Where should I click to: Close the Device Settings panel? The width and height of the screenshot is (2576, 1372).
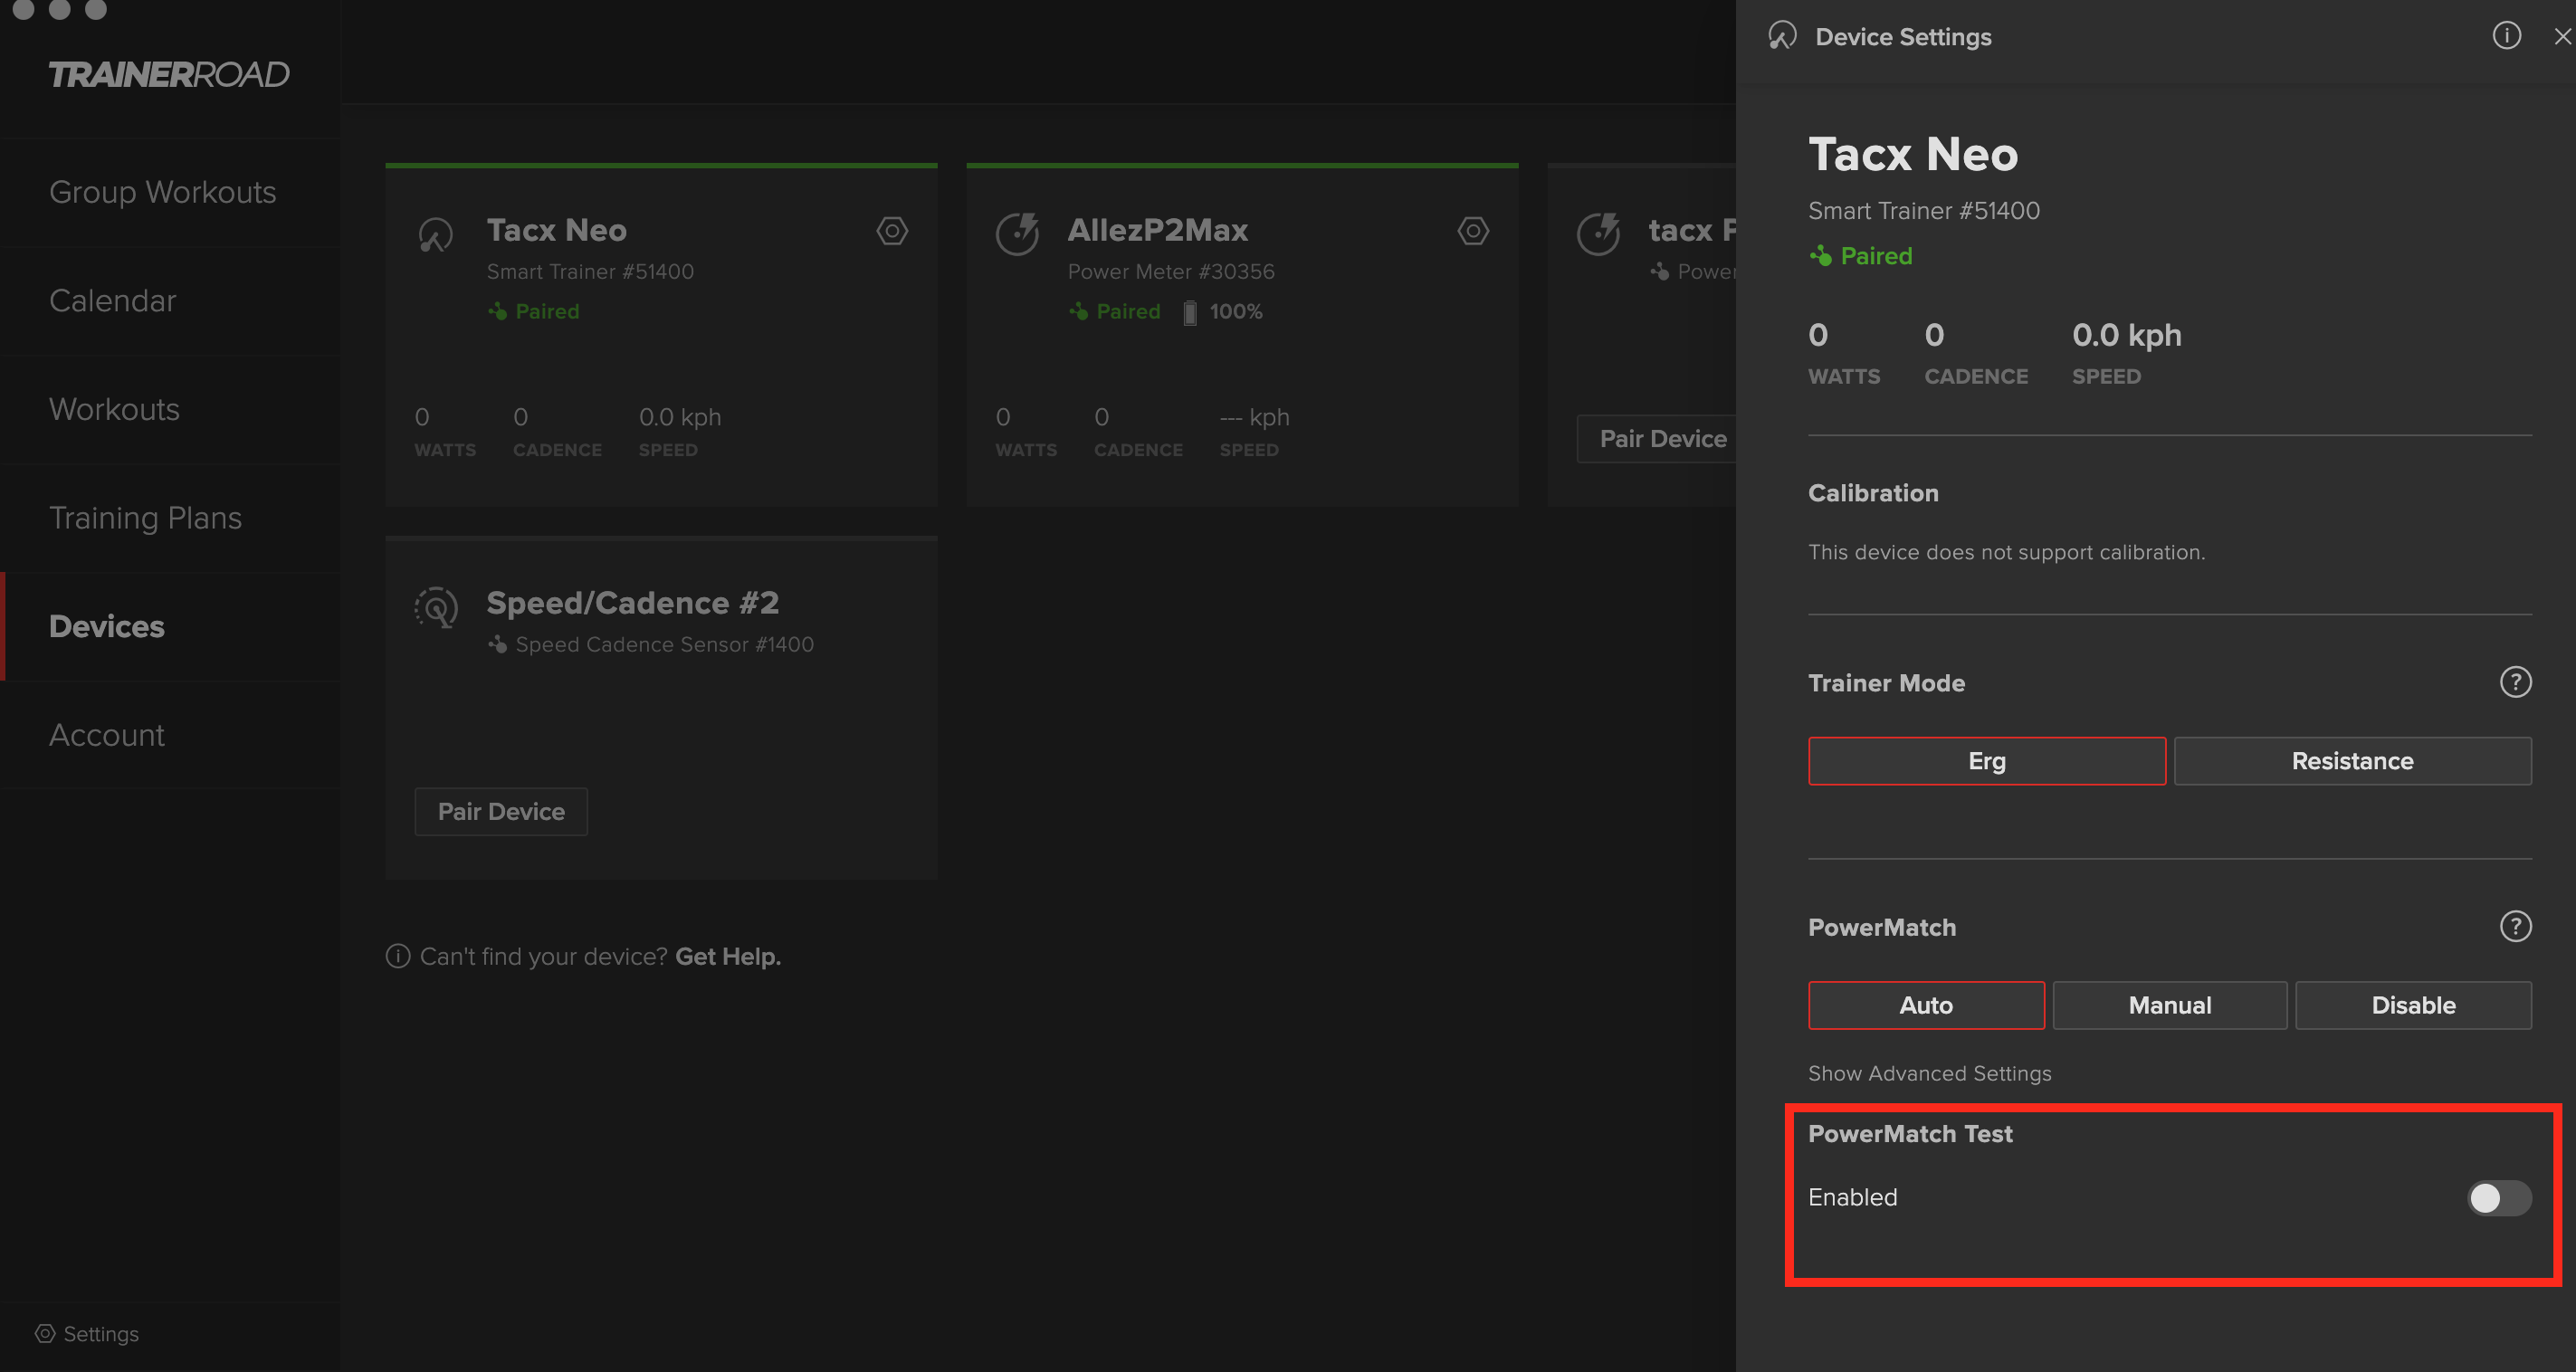pos(2562,36)
